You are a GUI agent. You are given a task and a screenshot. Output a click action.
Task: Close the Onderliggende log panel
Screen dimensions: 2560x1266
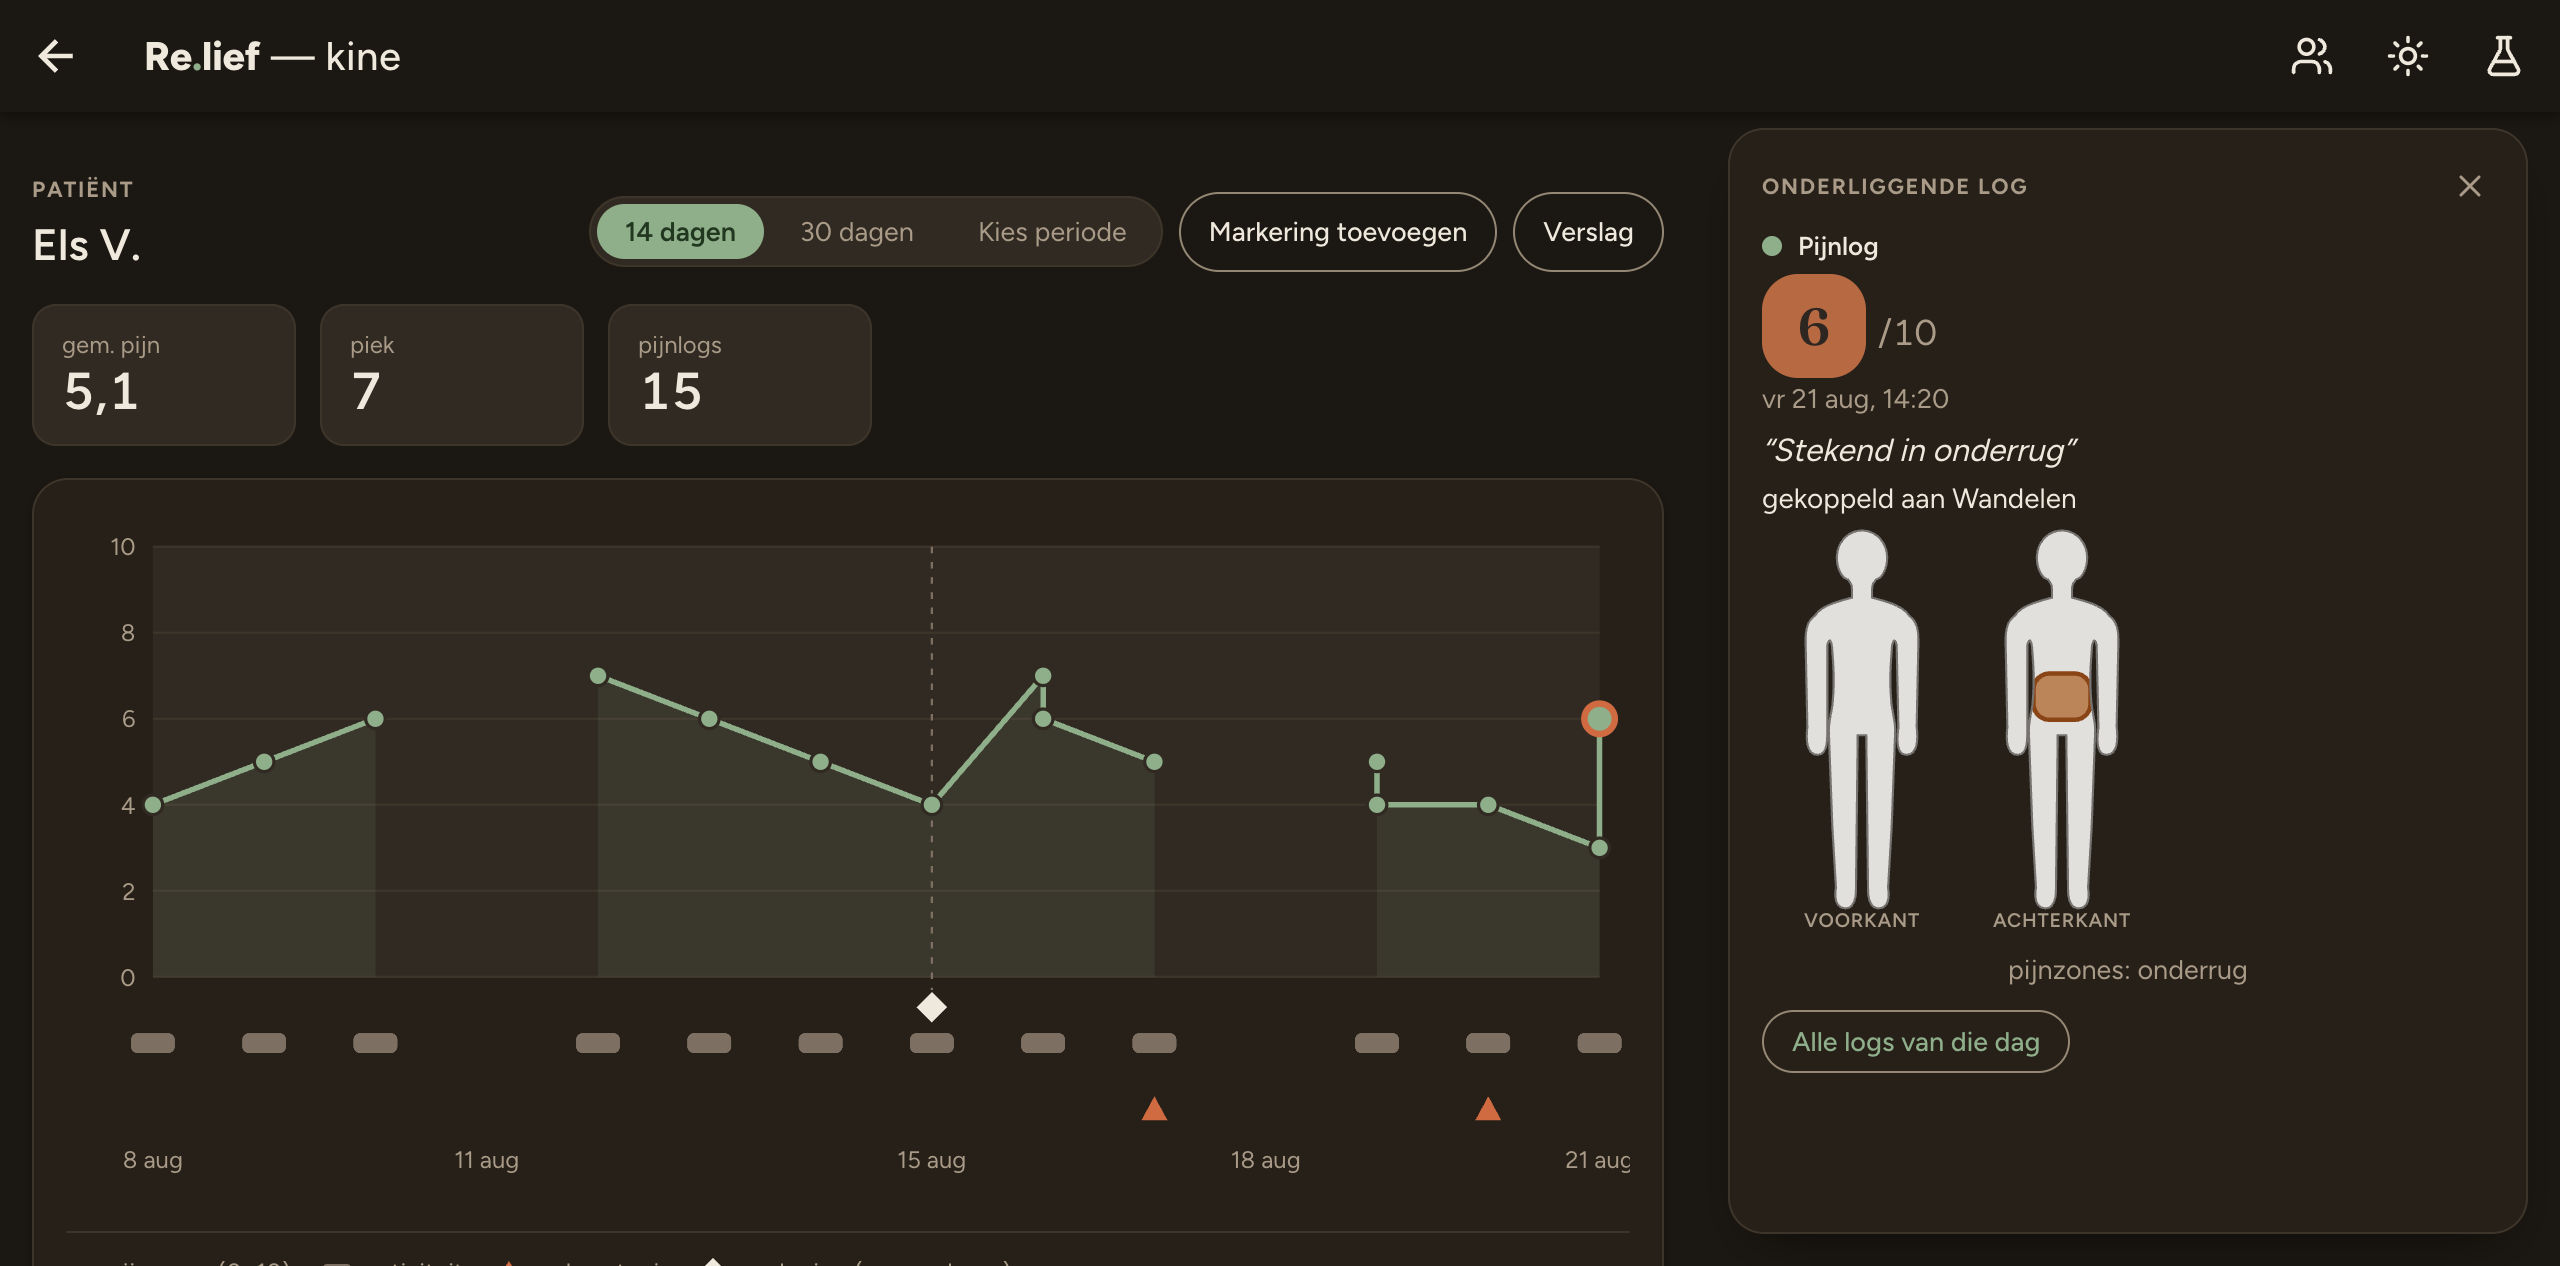point(2469,186)
